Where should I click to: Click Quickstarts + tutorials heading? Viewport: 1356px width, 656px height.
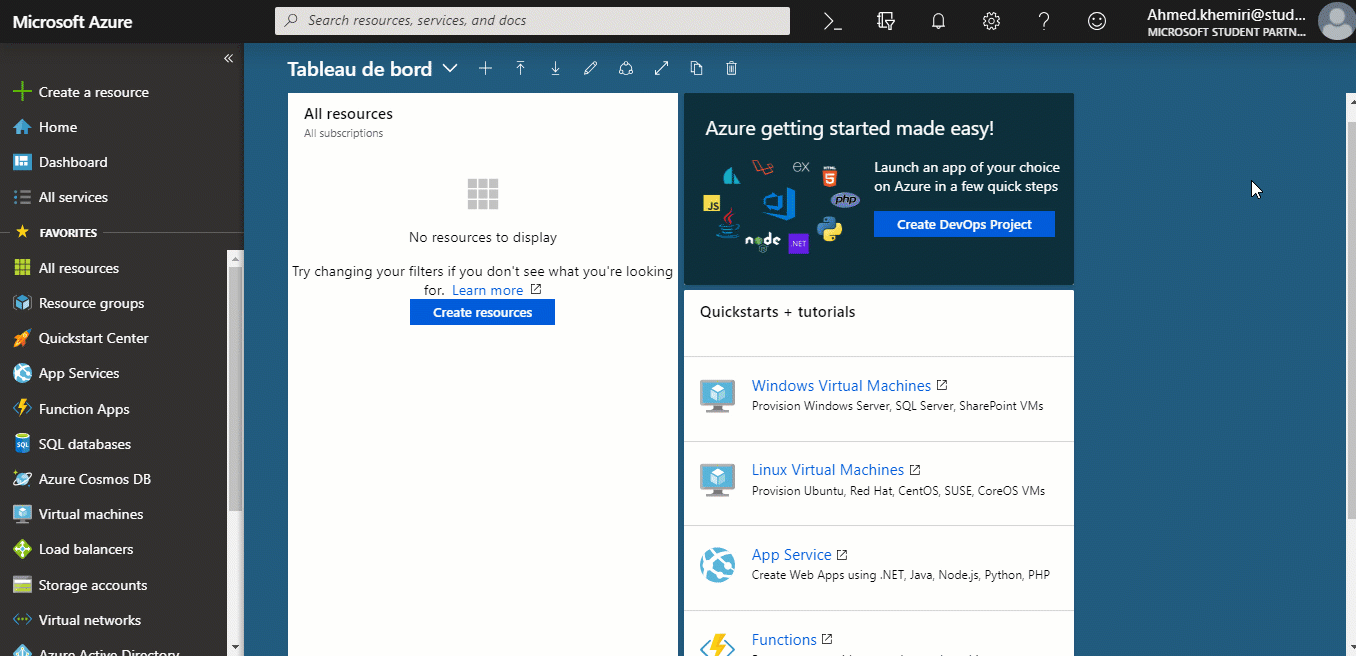[777, 312]
